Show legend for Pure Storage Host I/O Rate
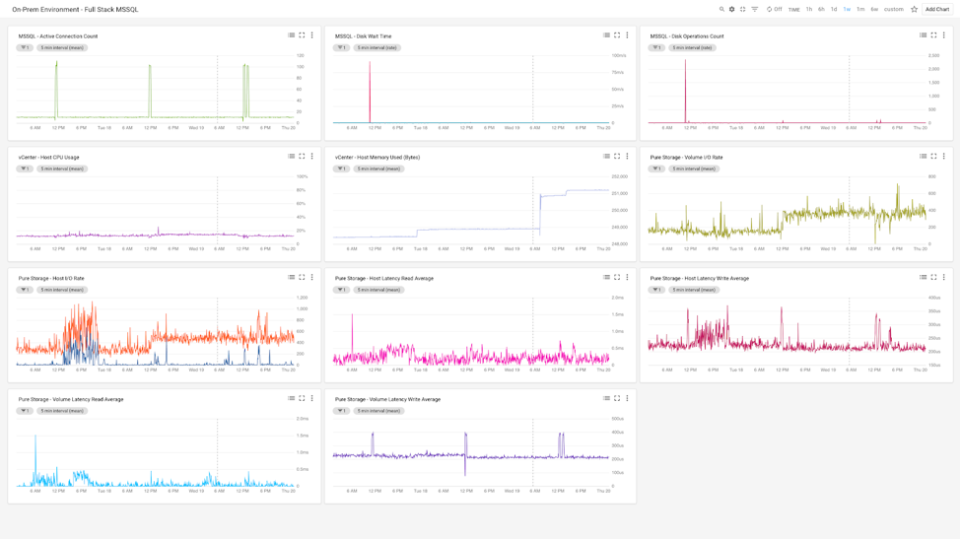This screenshot has height=539, width=960. [291, 278]
